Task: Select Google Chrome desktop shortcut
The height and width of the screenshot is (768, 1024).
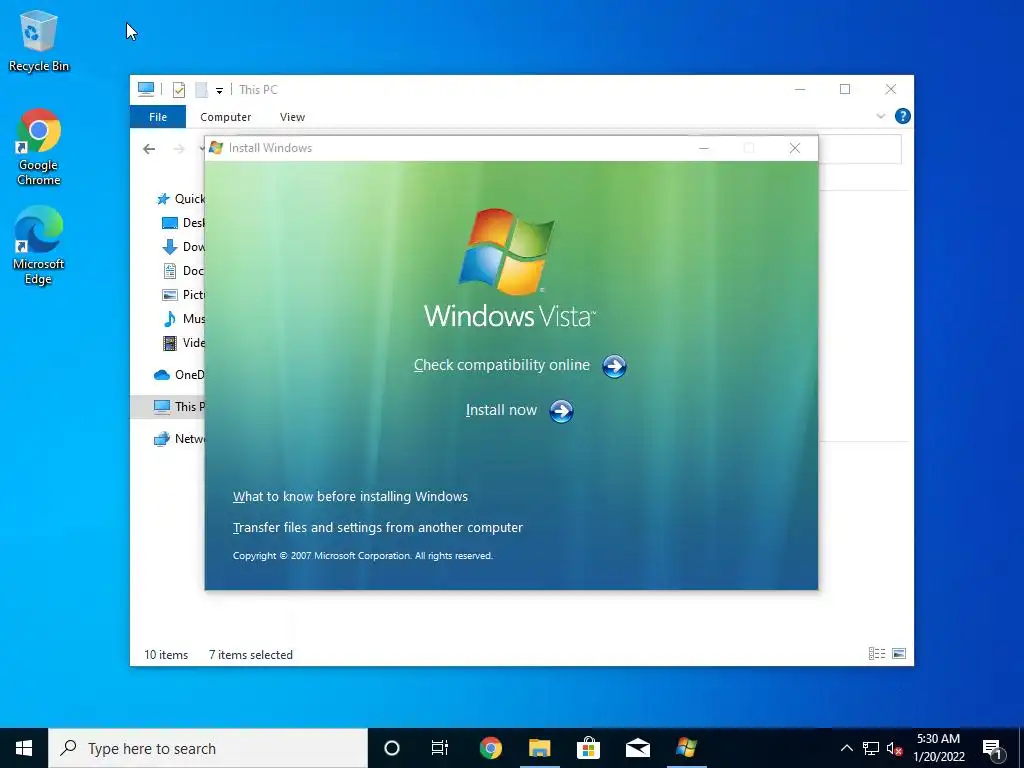Action: (39, 148)
